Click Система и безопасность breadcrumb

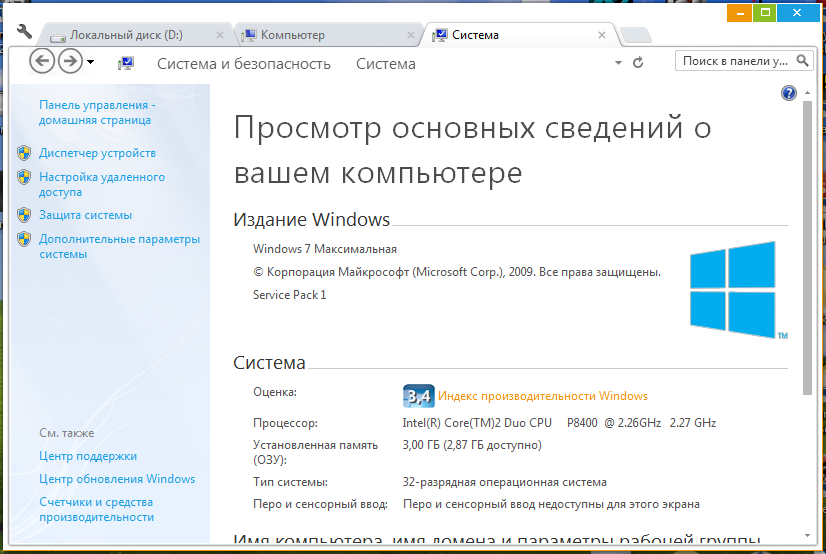(244, 64)
